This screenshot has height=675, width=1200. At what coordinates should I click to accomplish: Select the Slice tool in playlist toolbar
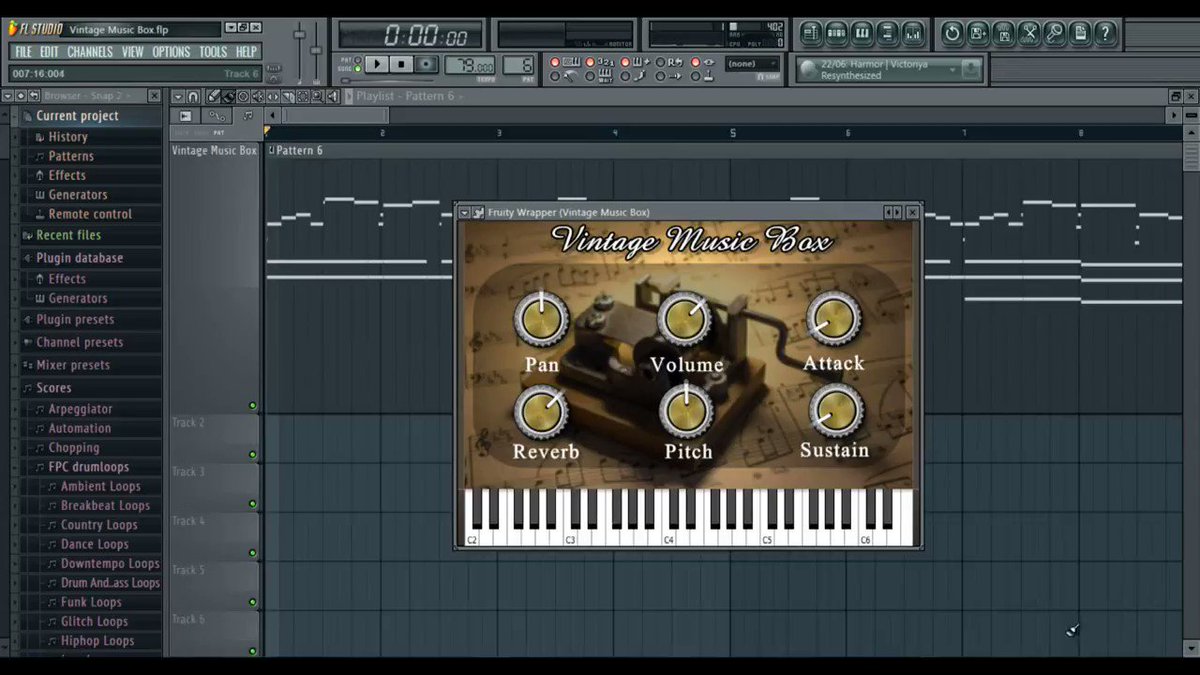tap(288, 97)
